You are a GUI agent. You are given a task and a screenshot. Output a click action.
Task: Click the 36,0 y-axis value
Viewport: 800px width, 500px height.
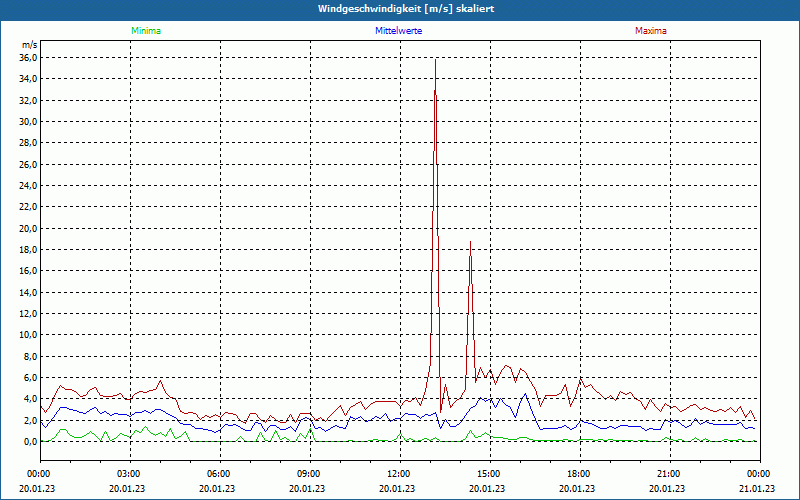click(x=28, y=58)
